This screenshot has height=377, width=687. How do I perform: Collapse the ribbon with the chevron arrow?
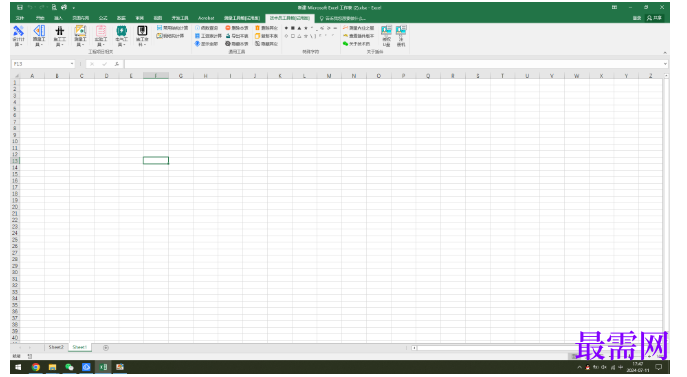665,53
